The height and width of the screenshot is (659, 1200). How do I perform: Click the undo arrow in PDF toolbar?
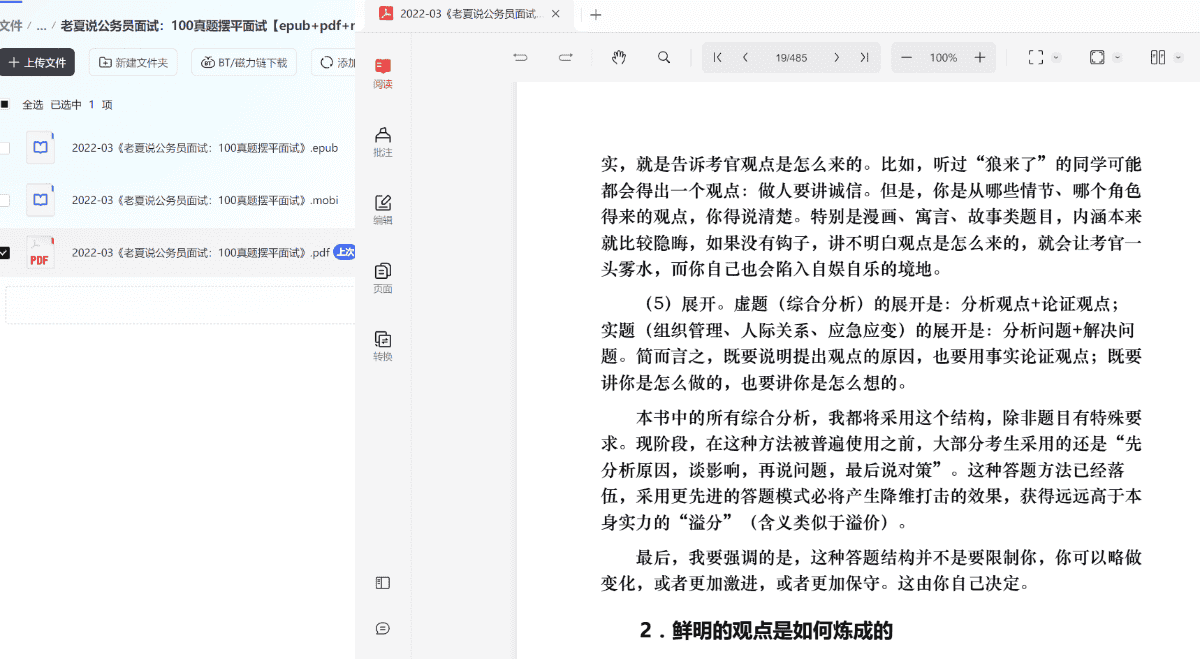click(x=520, y=58)
